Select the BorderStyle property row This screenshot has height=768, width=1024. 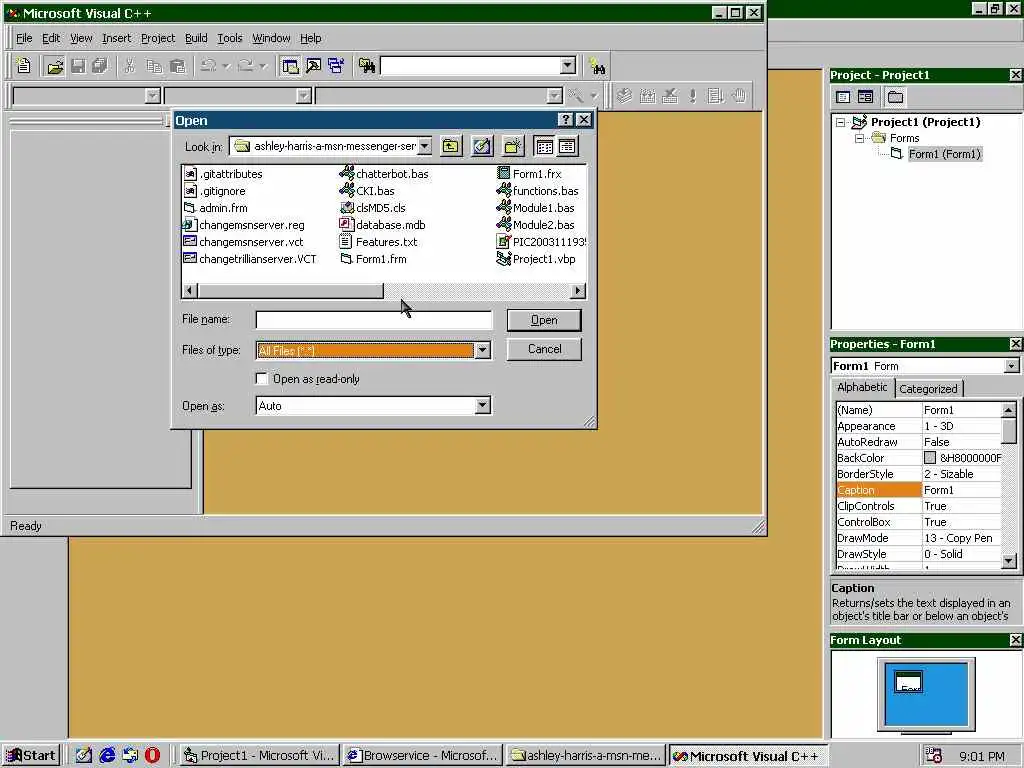(x=918, y=474)
